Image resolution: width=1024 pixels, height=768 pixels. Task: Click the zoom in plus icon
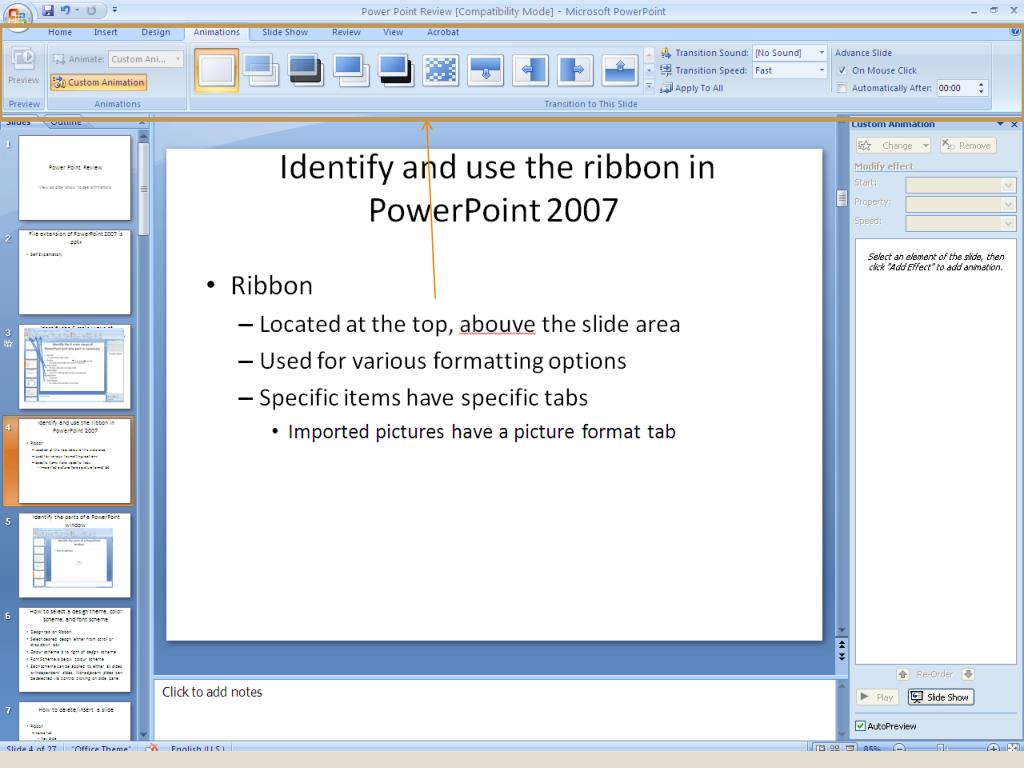click(993, 748)
